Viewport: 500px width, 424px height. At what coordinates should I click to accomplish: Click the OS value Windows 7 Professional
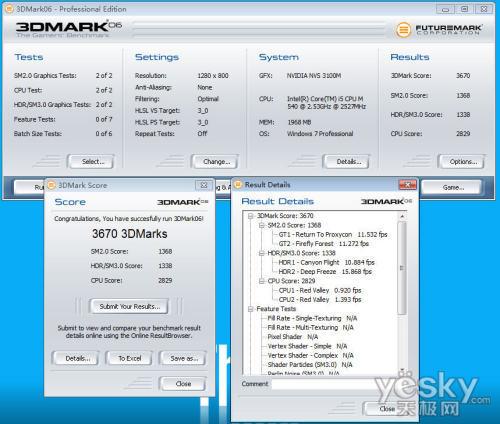pos(320,134)
